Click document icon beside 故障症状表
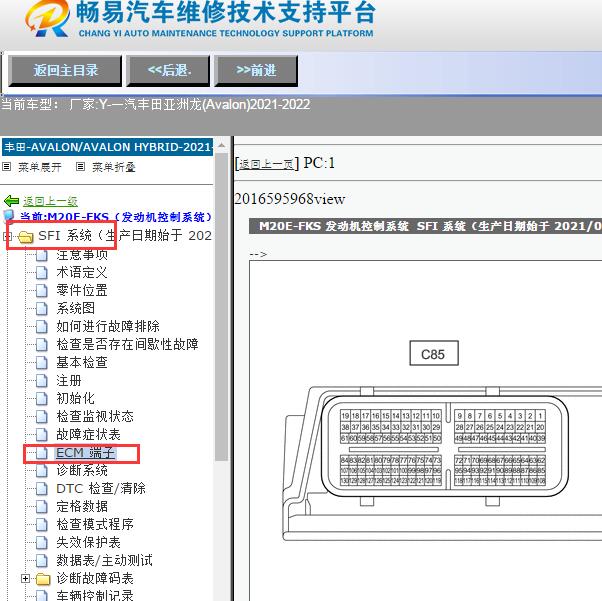The image size is (602, 601). tap(41, 435)
